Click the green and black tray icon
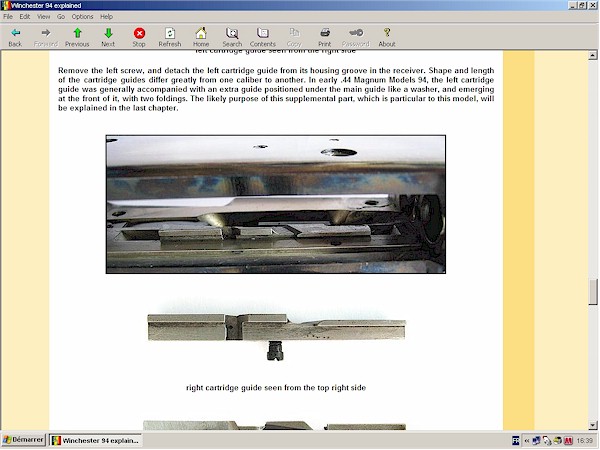600x450 pixels. [558, 441]
